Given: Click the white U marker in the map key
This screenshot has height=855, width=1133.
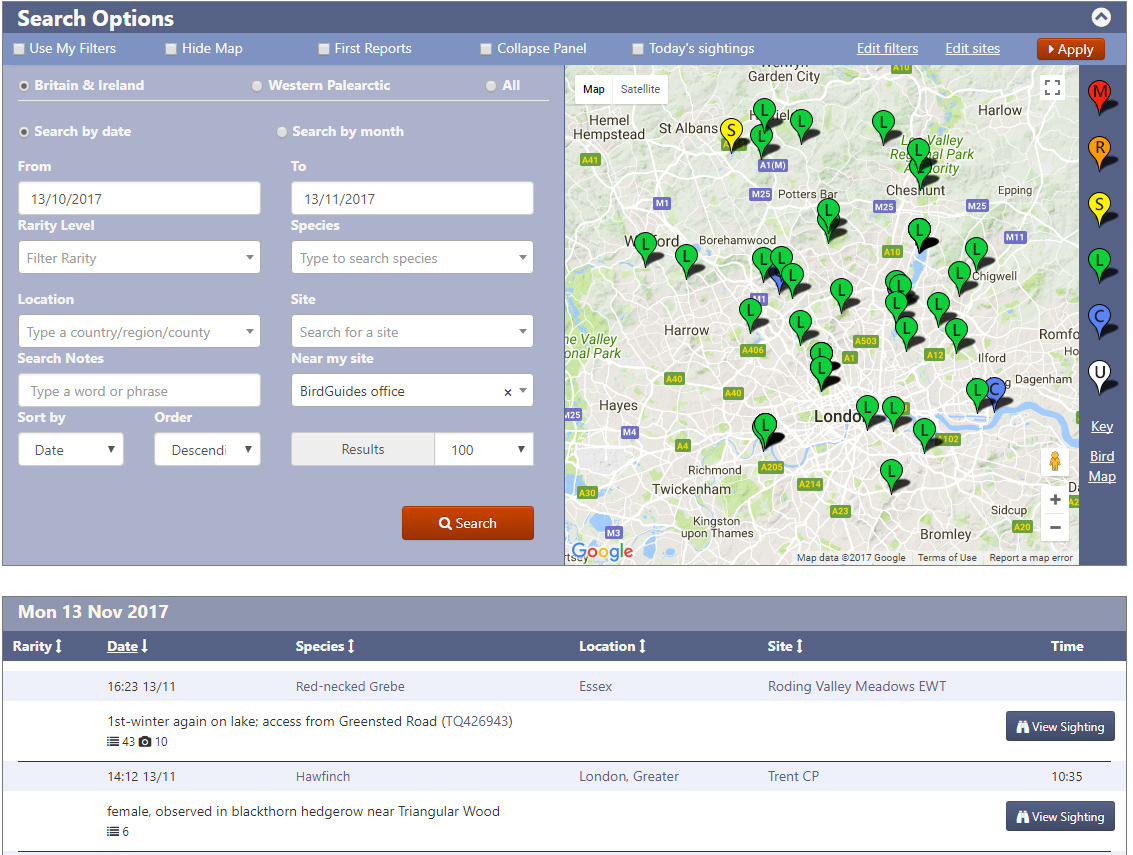Looking at the screenshot, I should pos(1100,377).
